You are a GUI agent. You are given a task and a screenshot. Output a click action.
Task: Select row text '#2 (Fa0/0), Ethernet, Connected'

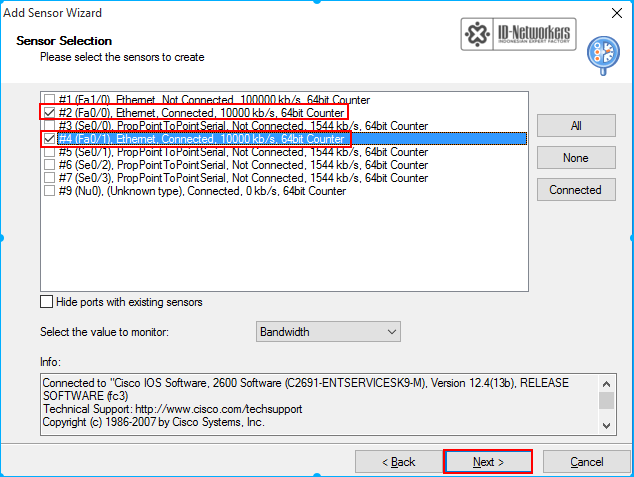click(201, 112)
